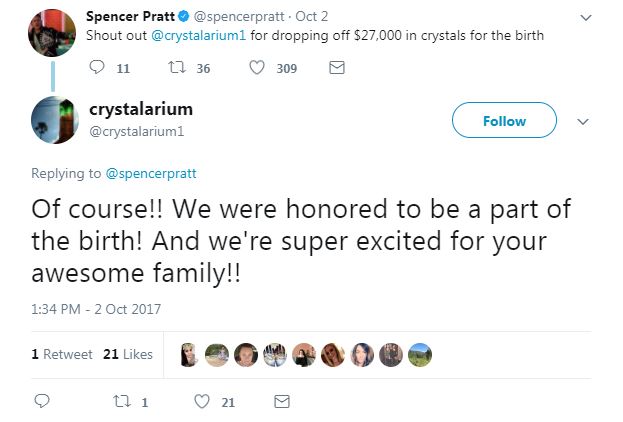
Task: Click the first liker's avatar
Action: [x=189, y=354]
